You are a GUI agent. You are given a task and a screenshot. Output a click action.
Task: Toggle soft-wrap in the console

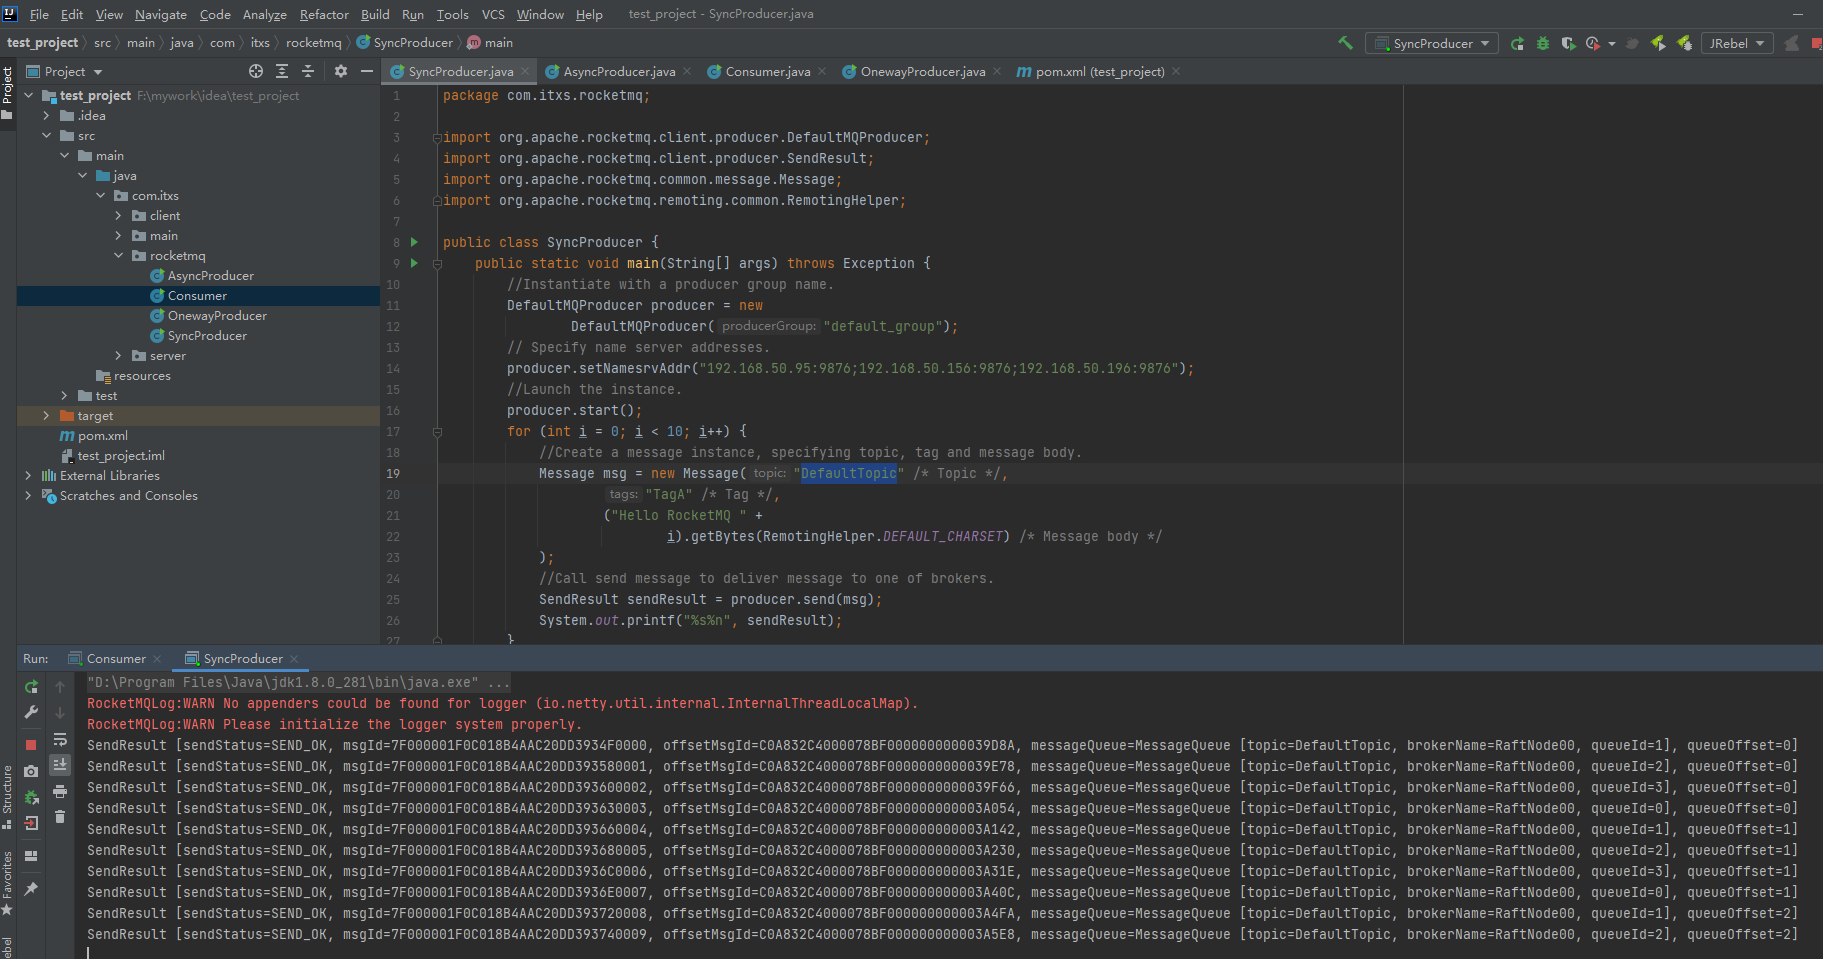click(x=60, y=739)
